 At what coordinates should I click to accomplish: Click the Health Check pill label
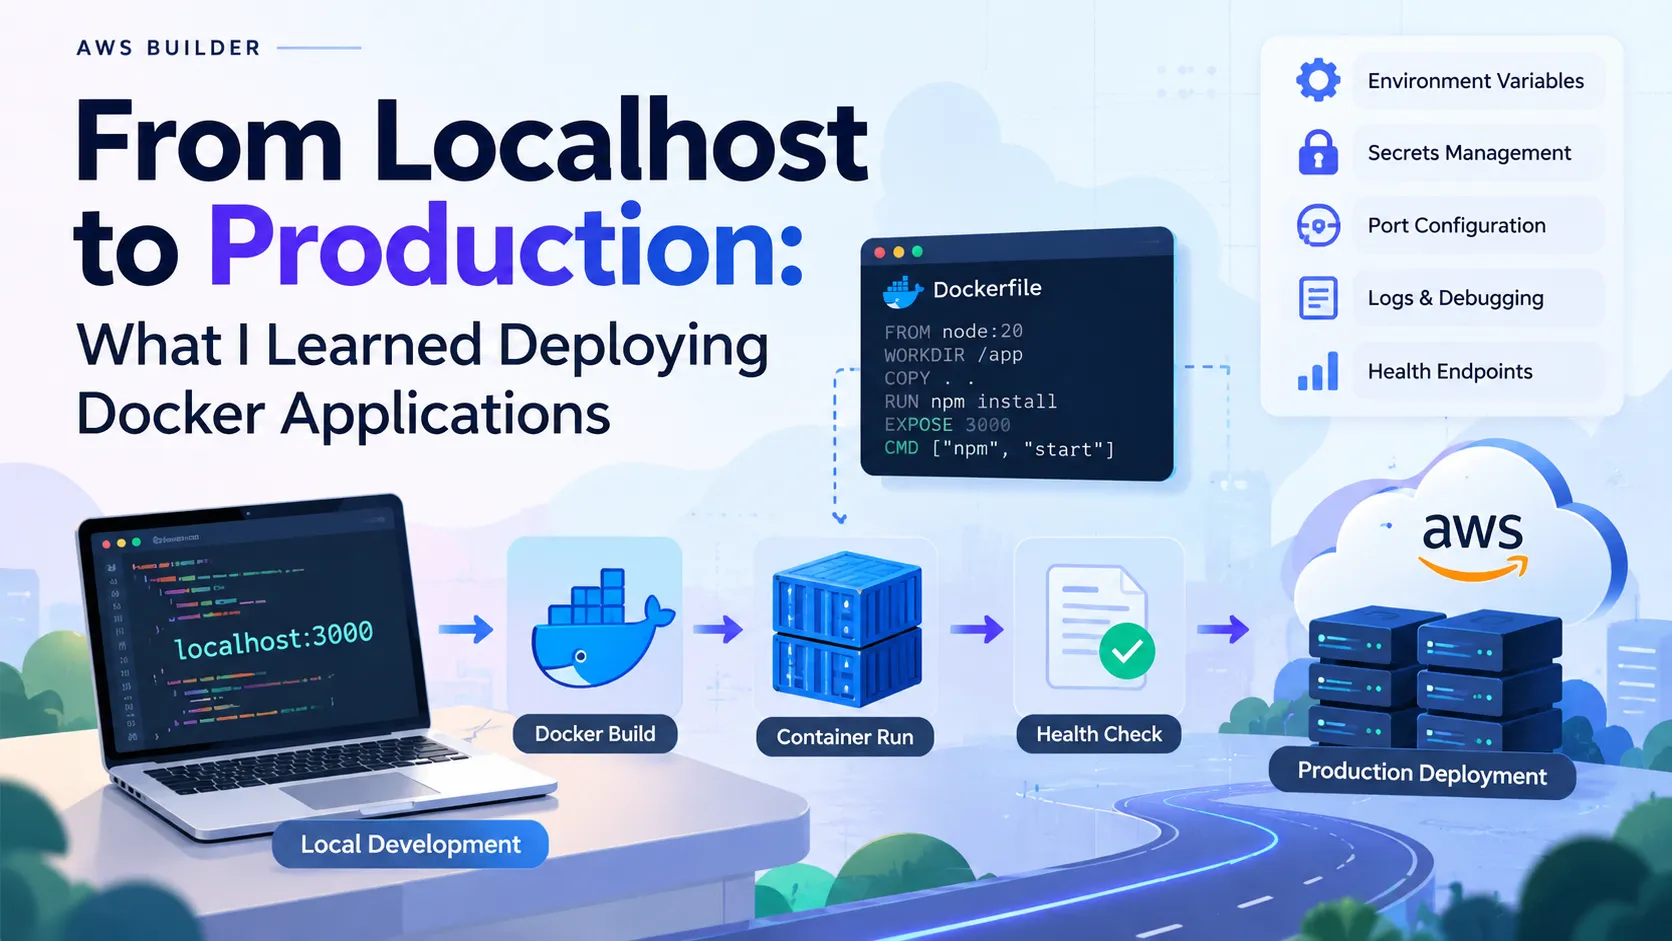pyautogui.click(x=1099, y=734)
